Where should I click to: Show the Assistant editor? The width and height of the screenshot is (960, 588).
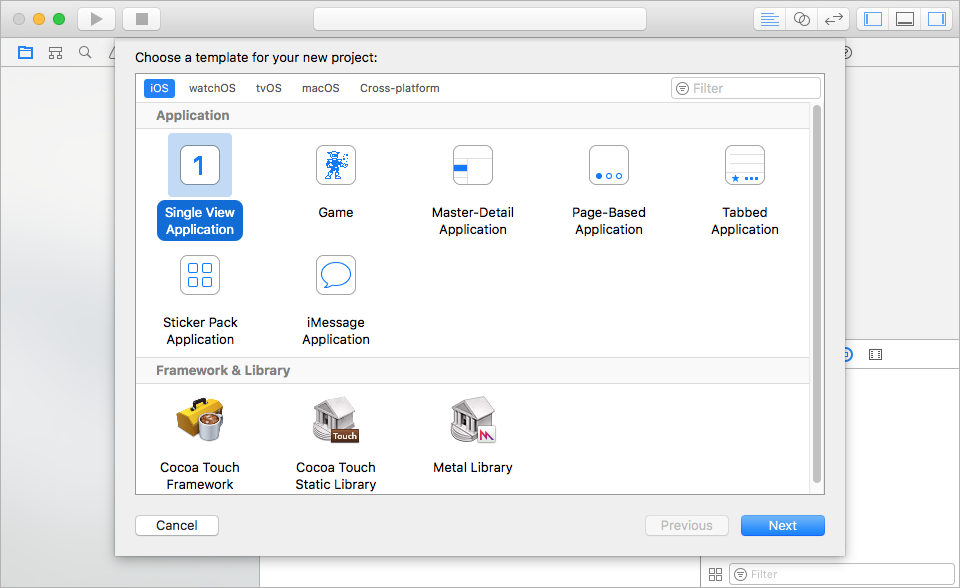pyautogui.click(x=801, y=19)
